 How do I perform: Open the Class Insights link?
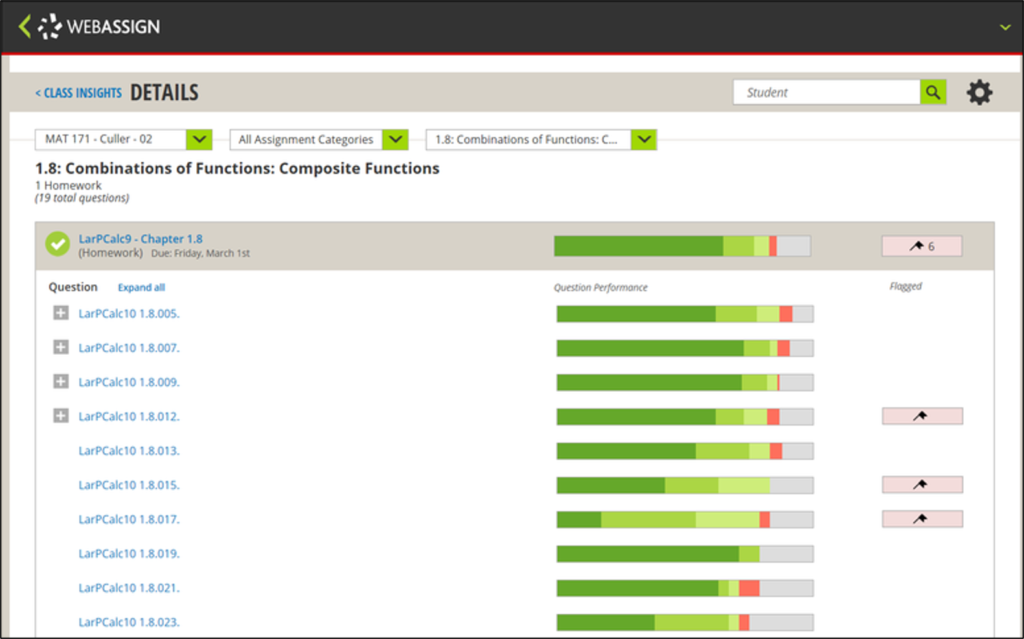pos(78,92)
